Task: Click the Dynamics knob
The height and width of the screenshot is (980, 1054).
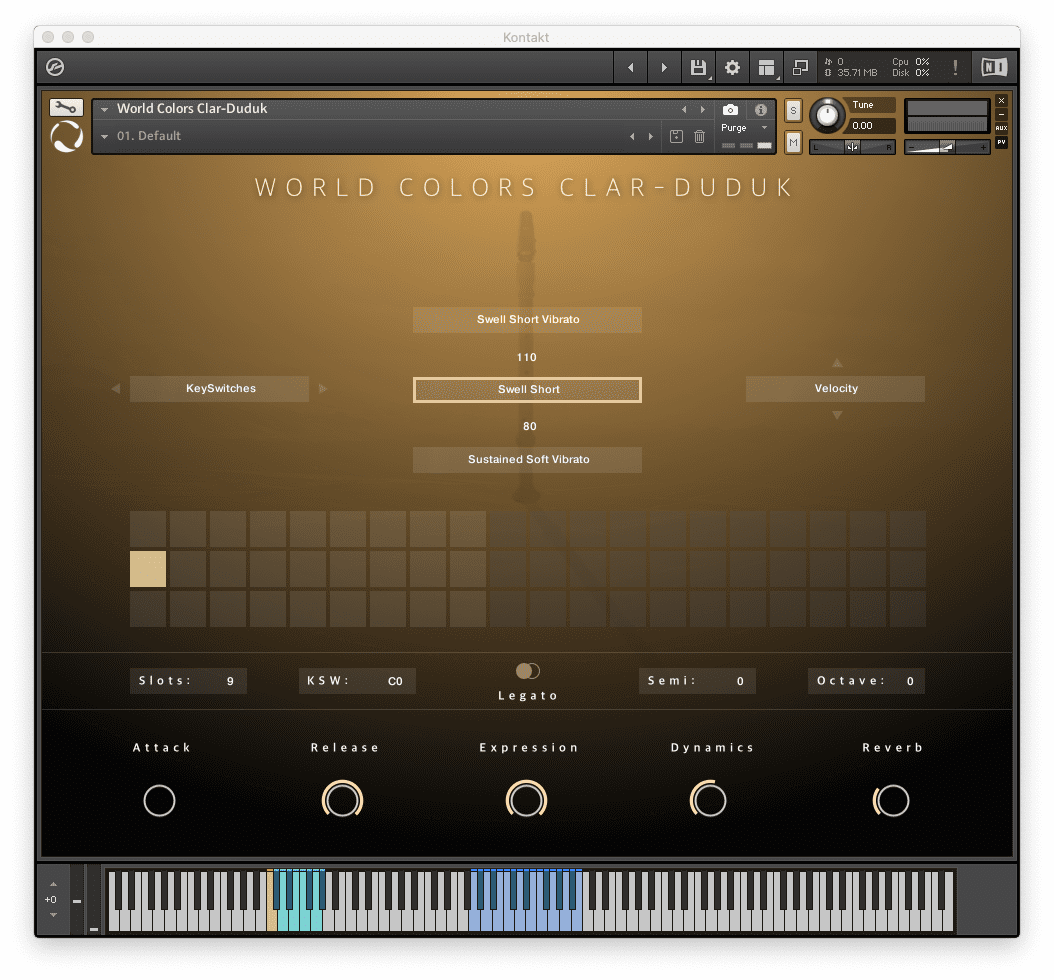Action: point(709,800)
